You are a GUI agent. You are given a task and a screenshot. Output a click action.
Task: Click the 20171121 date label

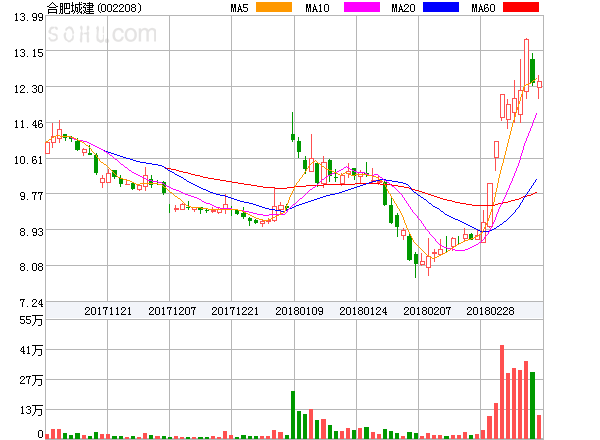108,311
